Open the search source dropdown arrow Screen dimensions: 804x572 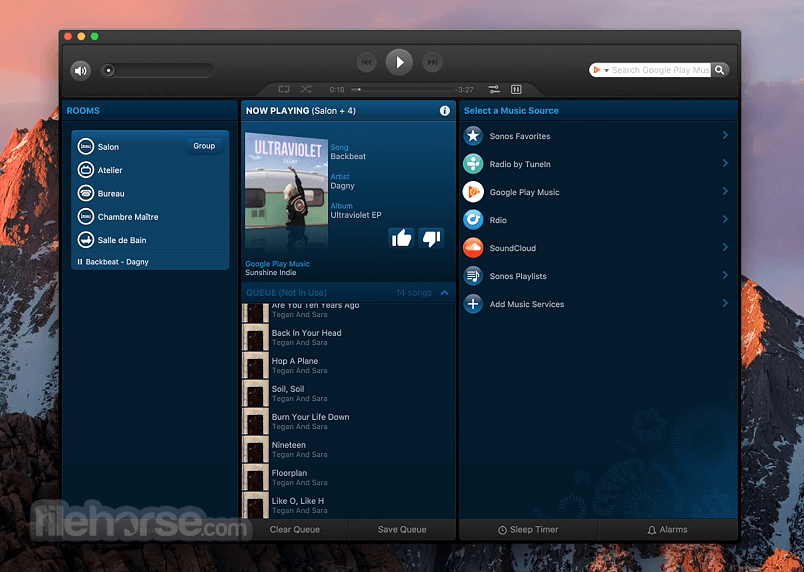click(x=606, y=70)
